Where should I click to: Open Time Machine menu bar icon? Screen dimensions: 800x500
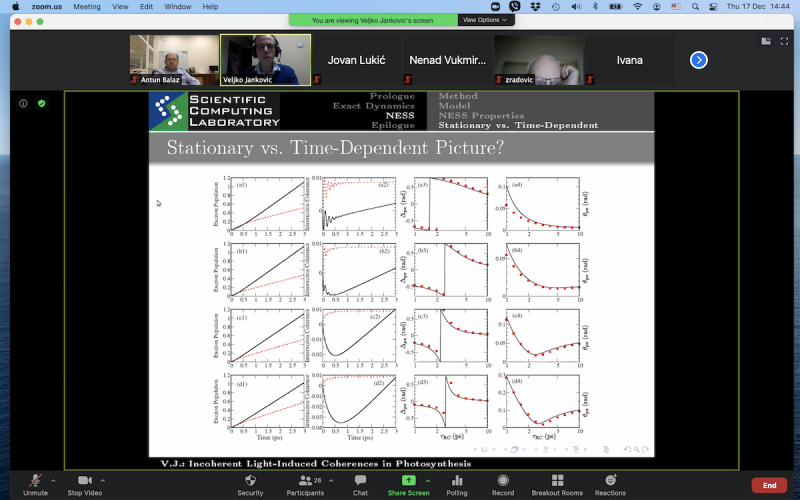click(x=556, y=7)
